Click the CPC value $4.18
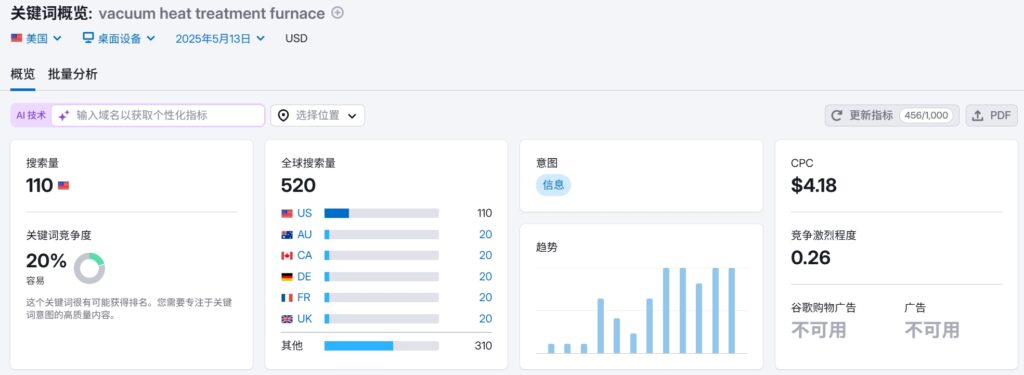The width and height of the screenshot is (1024, 375). coord(814,186)
